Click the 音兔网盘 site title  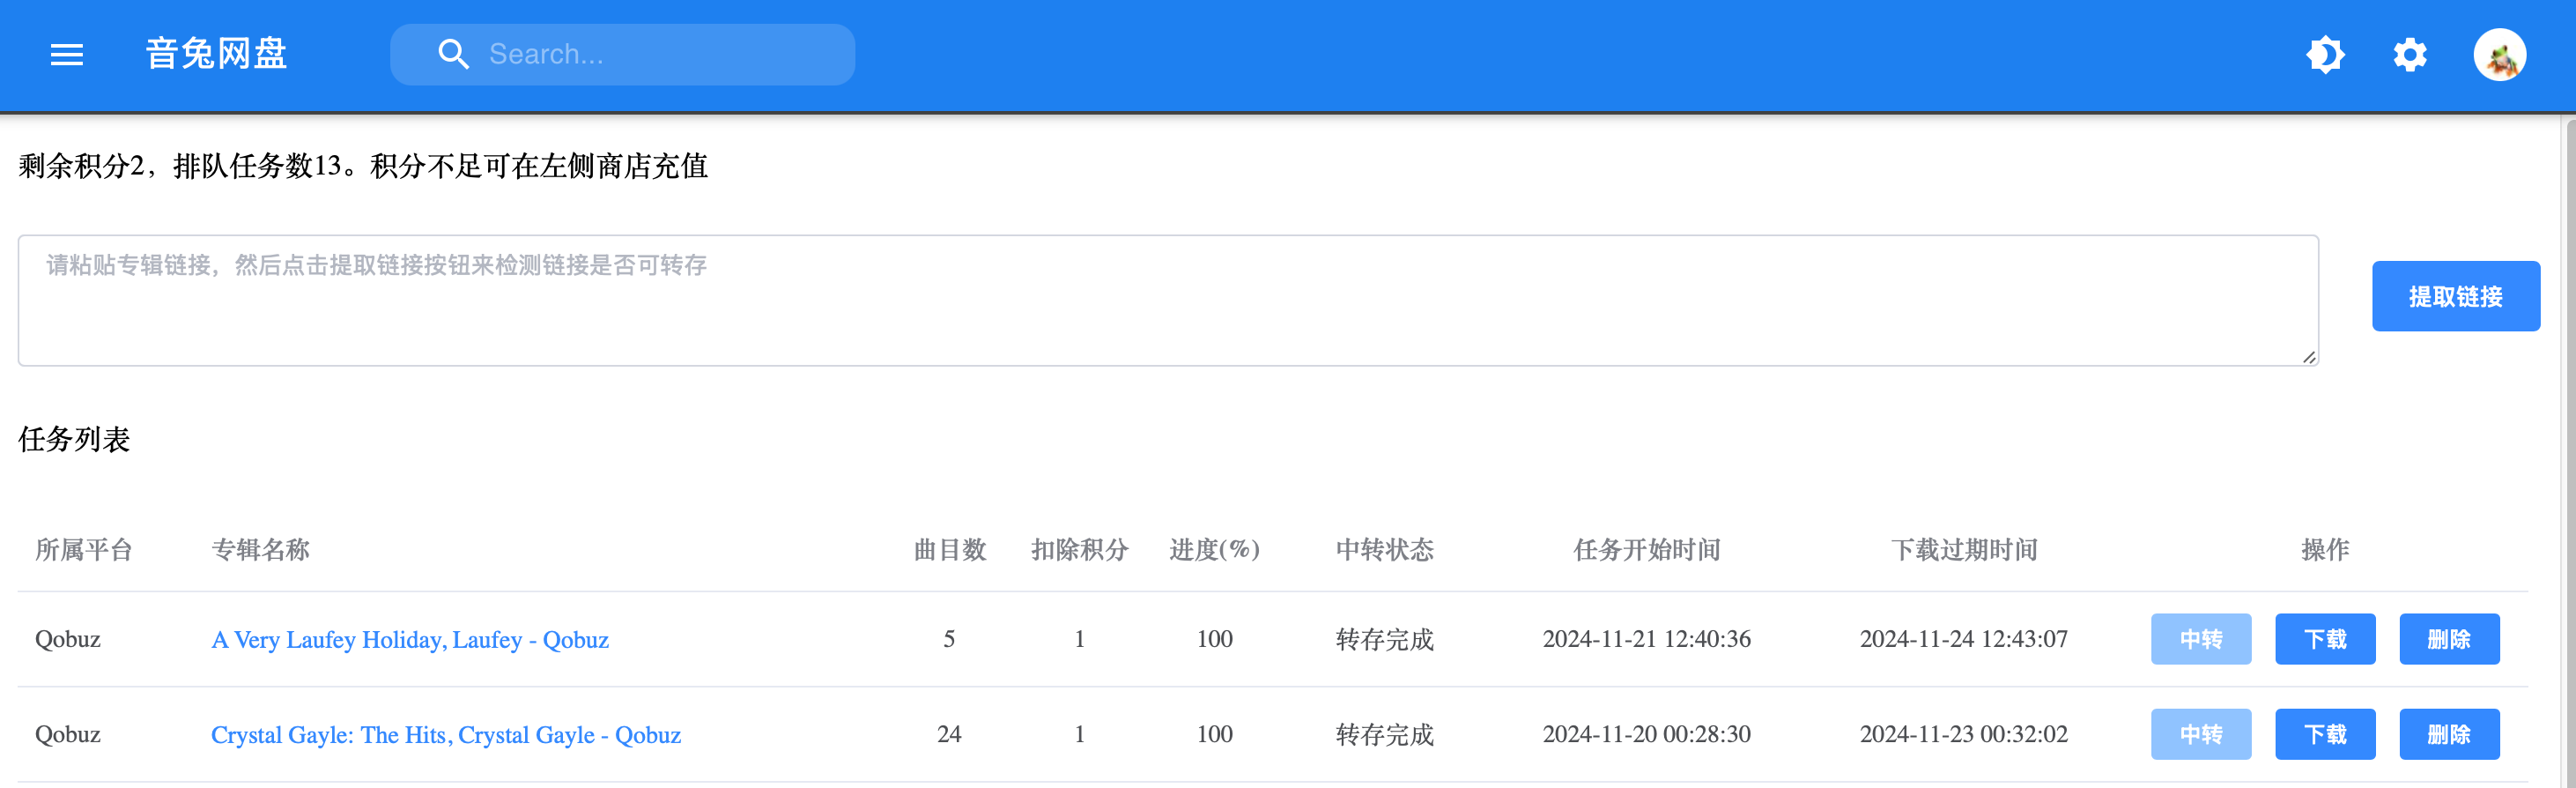click(x=217, y=54)
